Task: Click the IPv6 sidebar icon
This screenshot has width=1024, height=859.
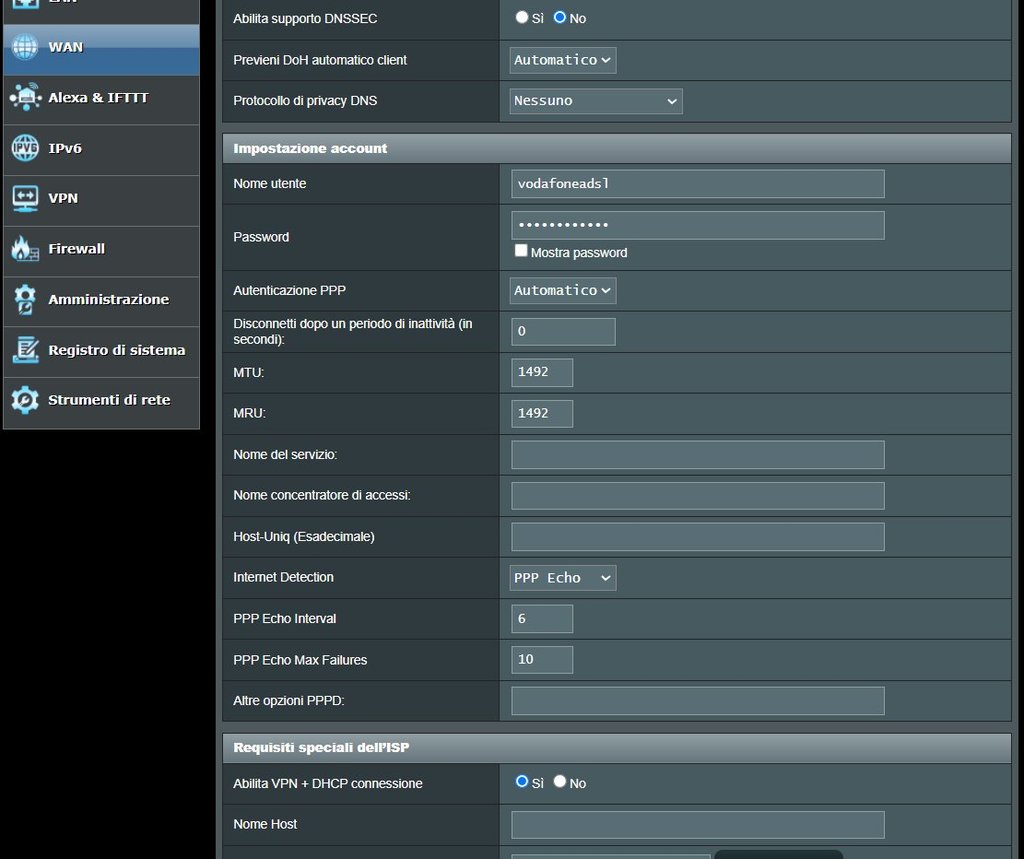Action: pos(25,148)
